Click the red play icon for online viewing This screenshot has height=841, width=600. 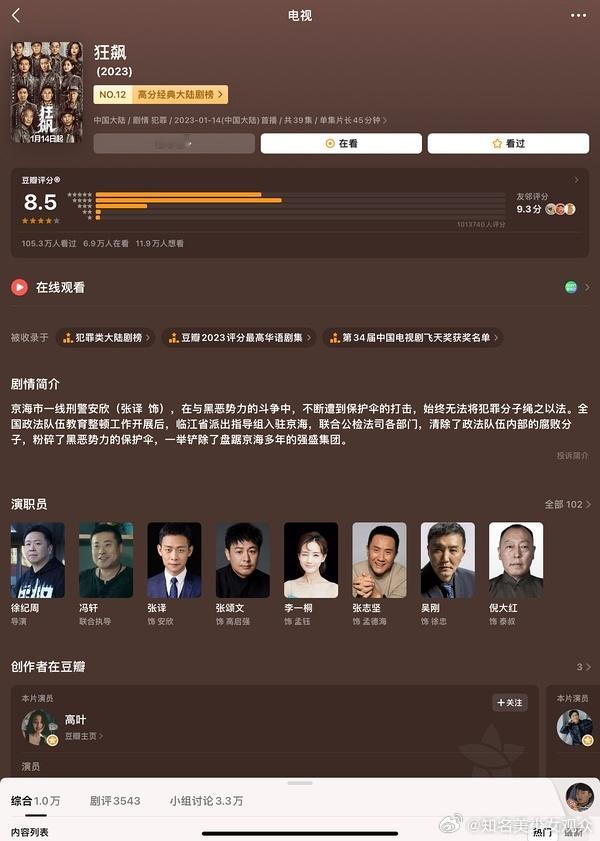click(19, 287)
